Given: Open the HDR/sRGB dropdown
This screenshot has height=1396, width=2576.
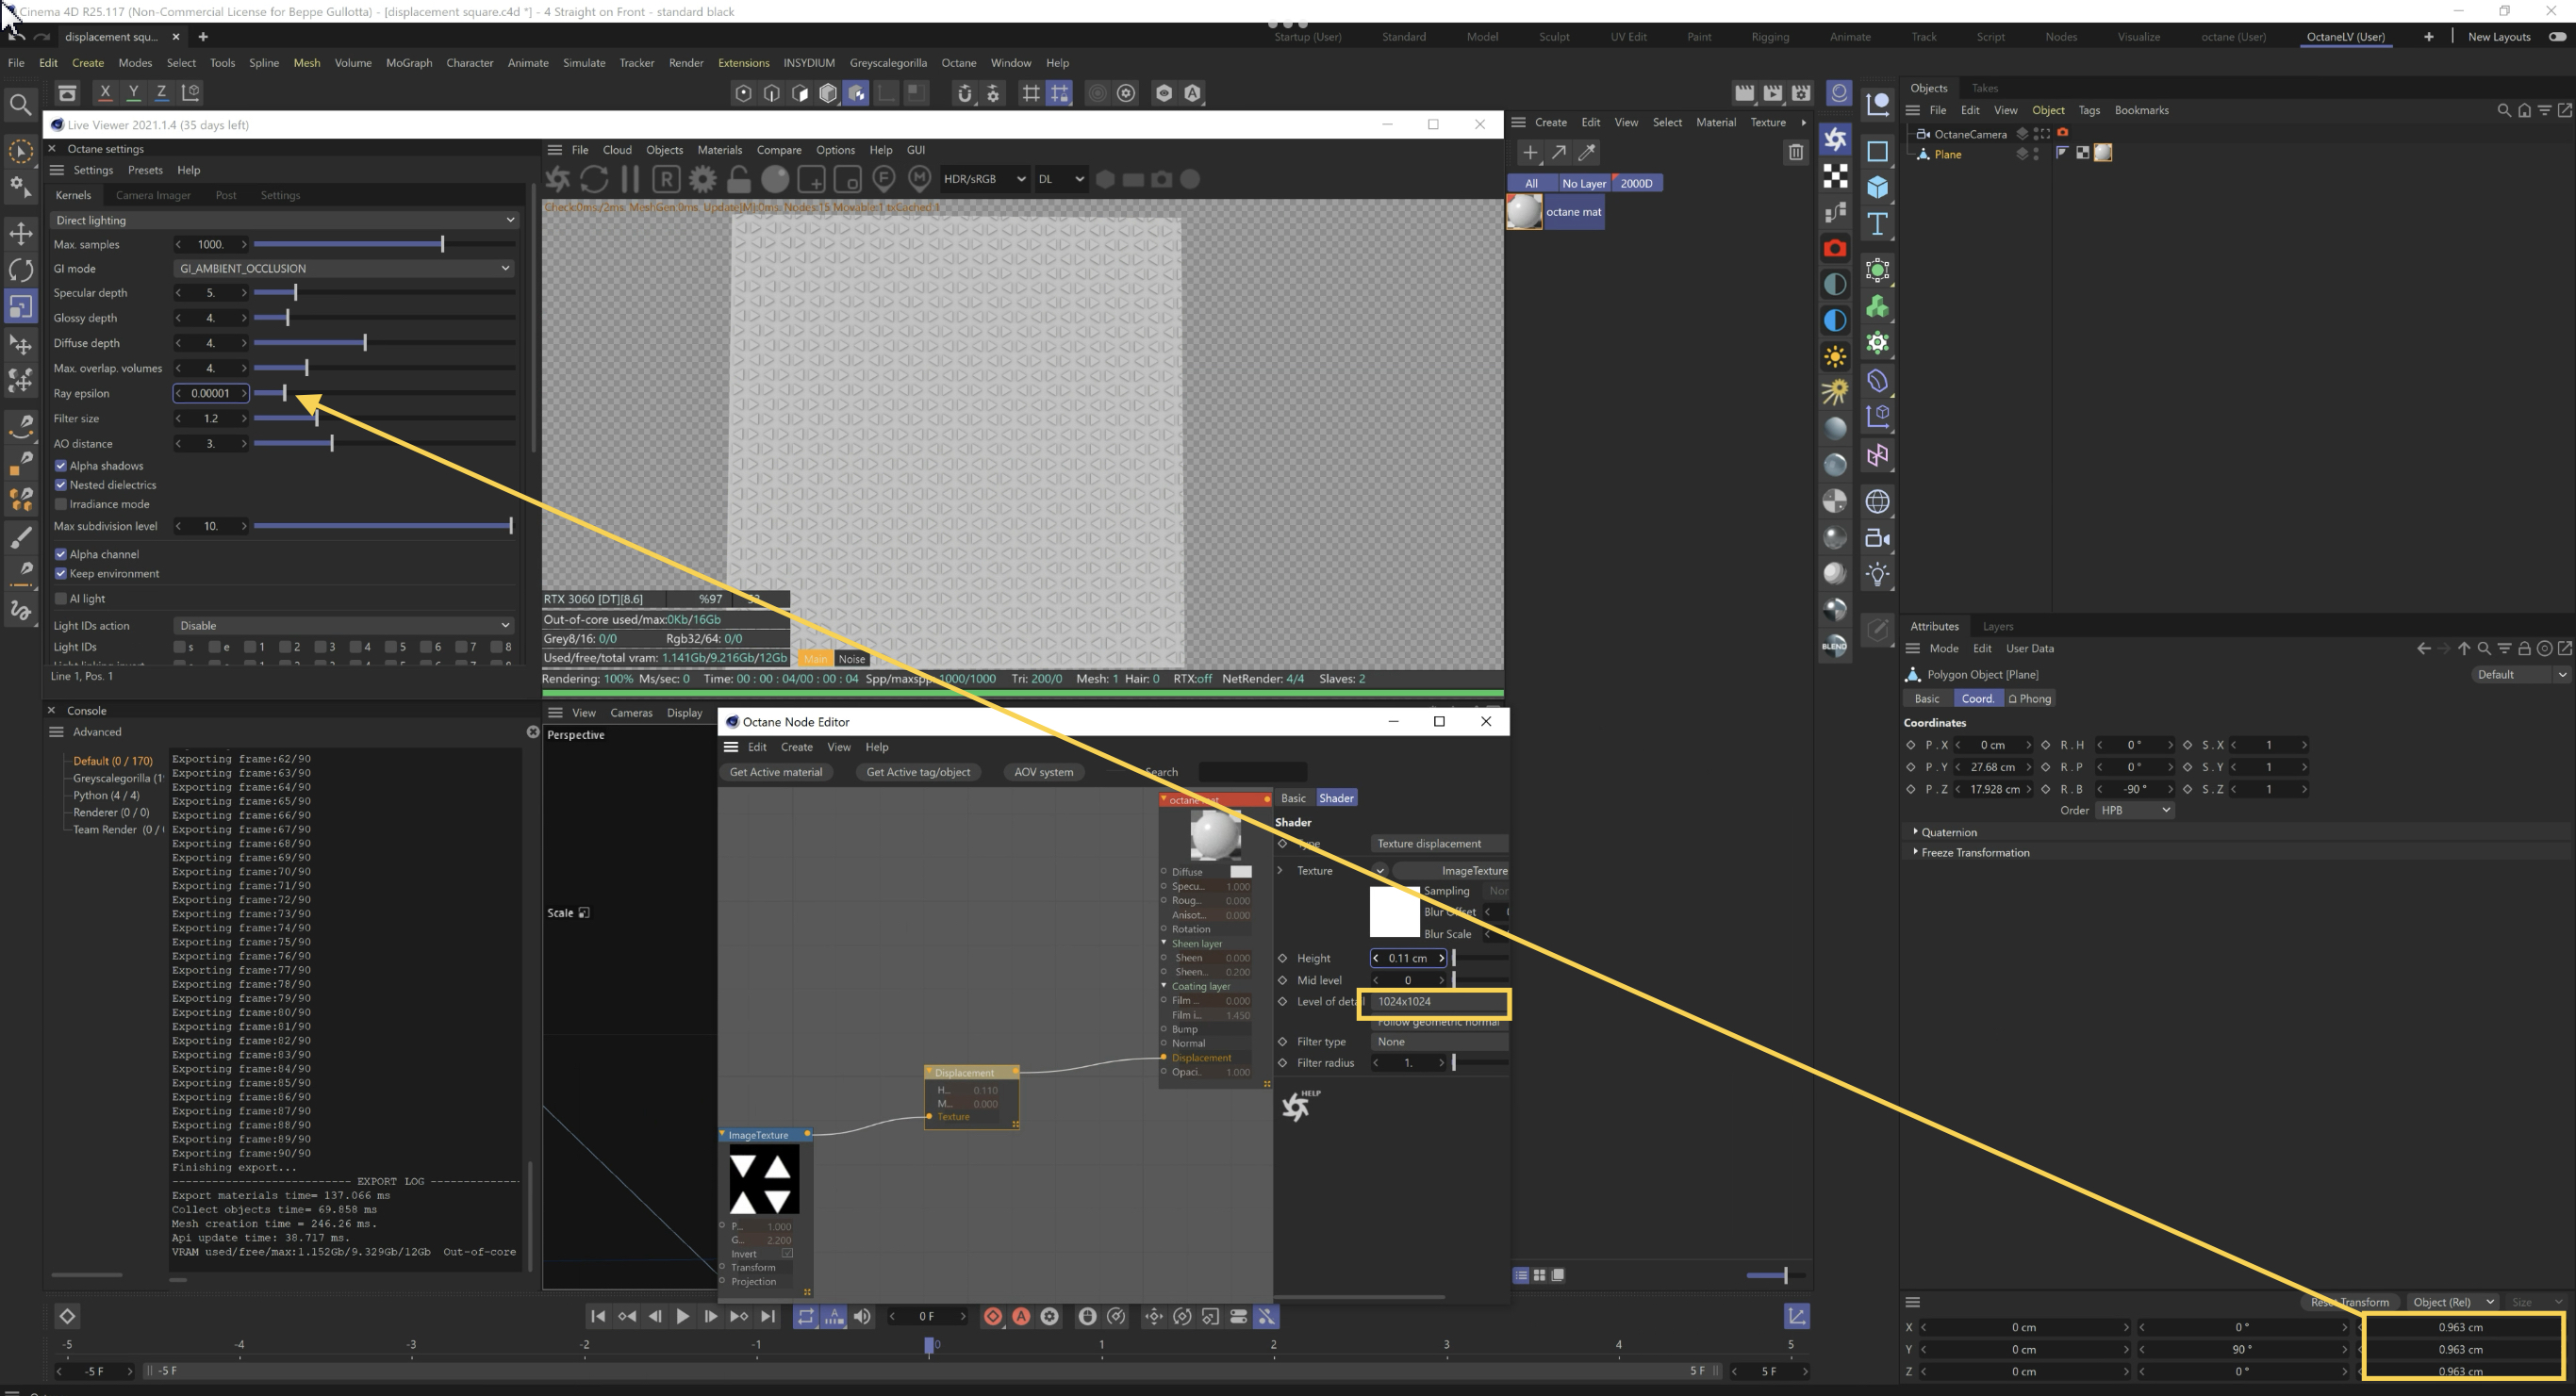Looking at the screenshot, I should tap(984, 179).
